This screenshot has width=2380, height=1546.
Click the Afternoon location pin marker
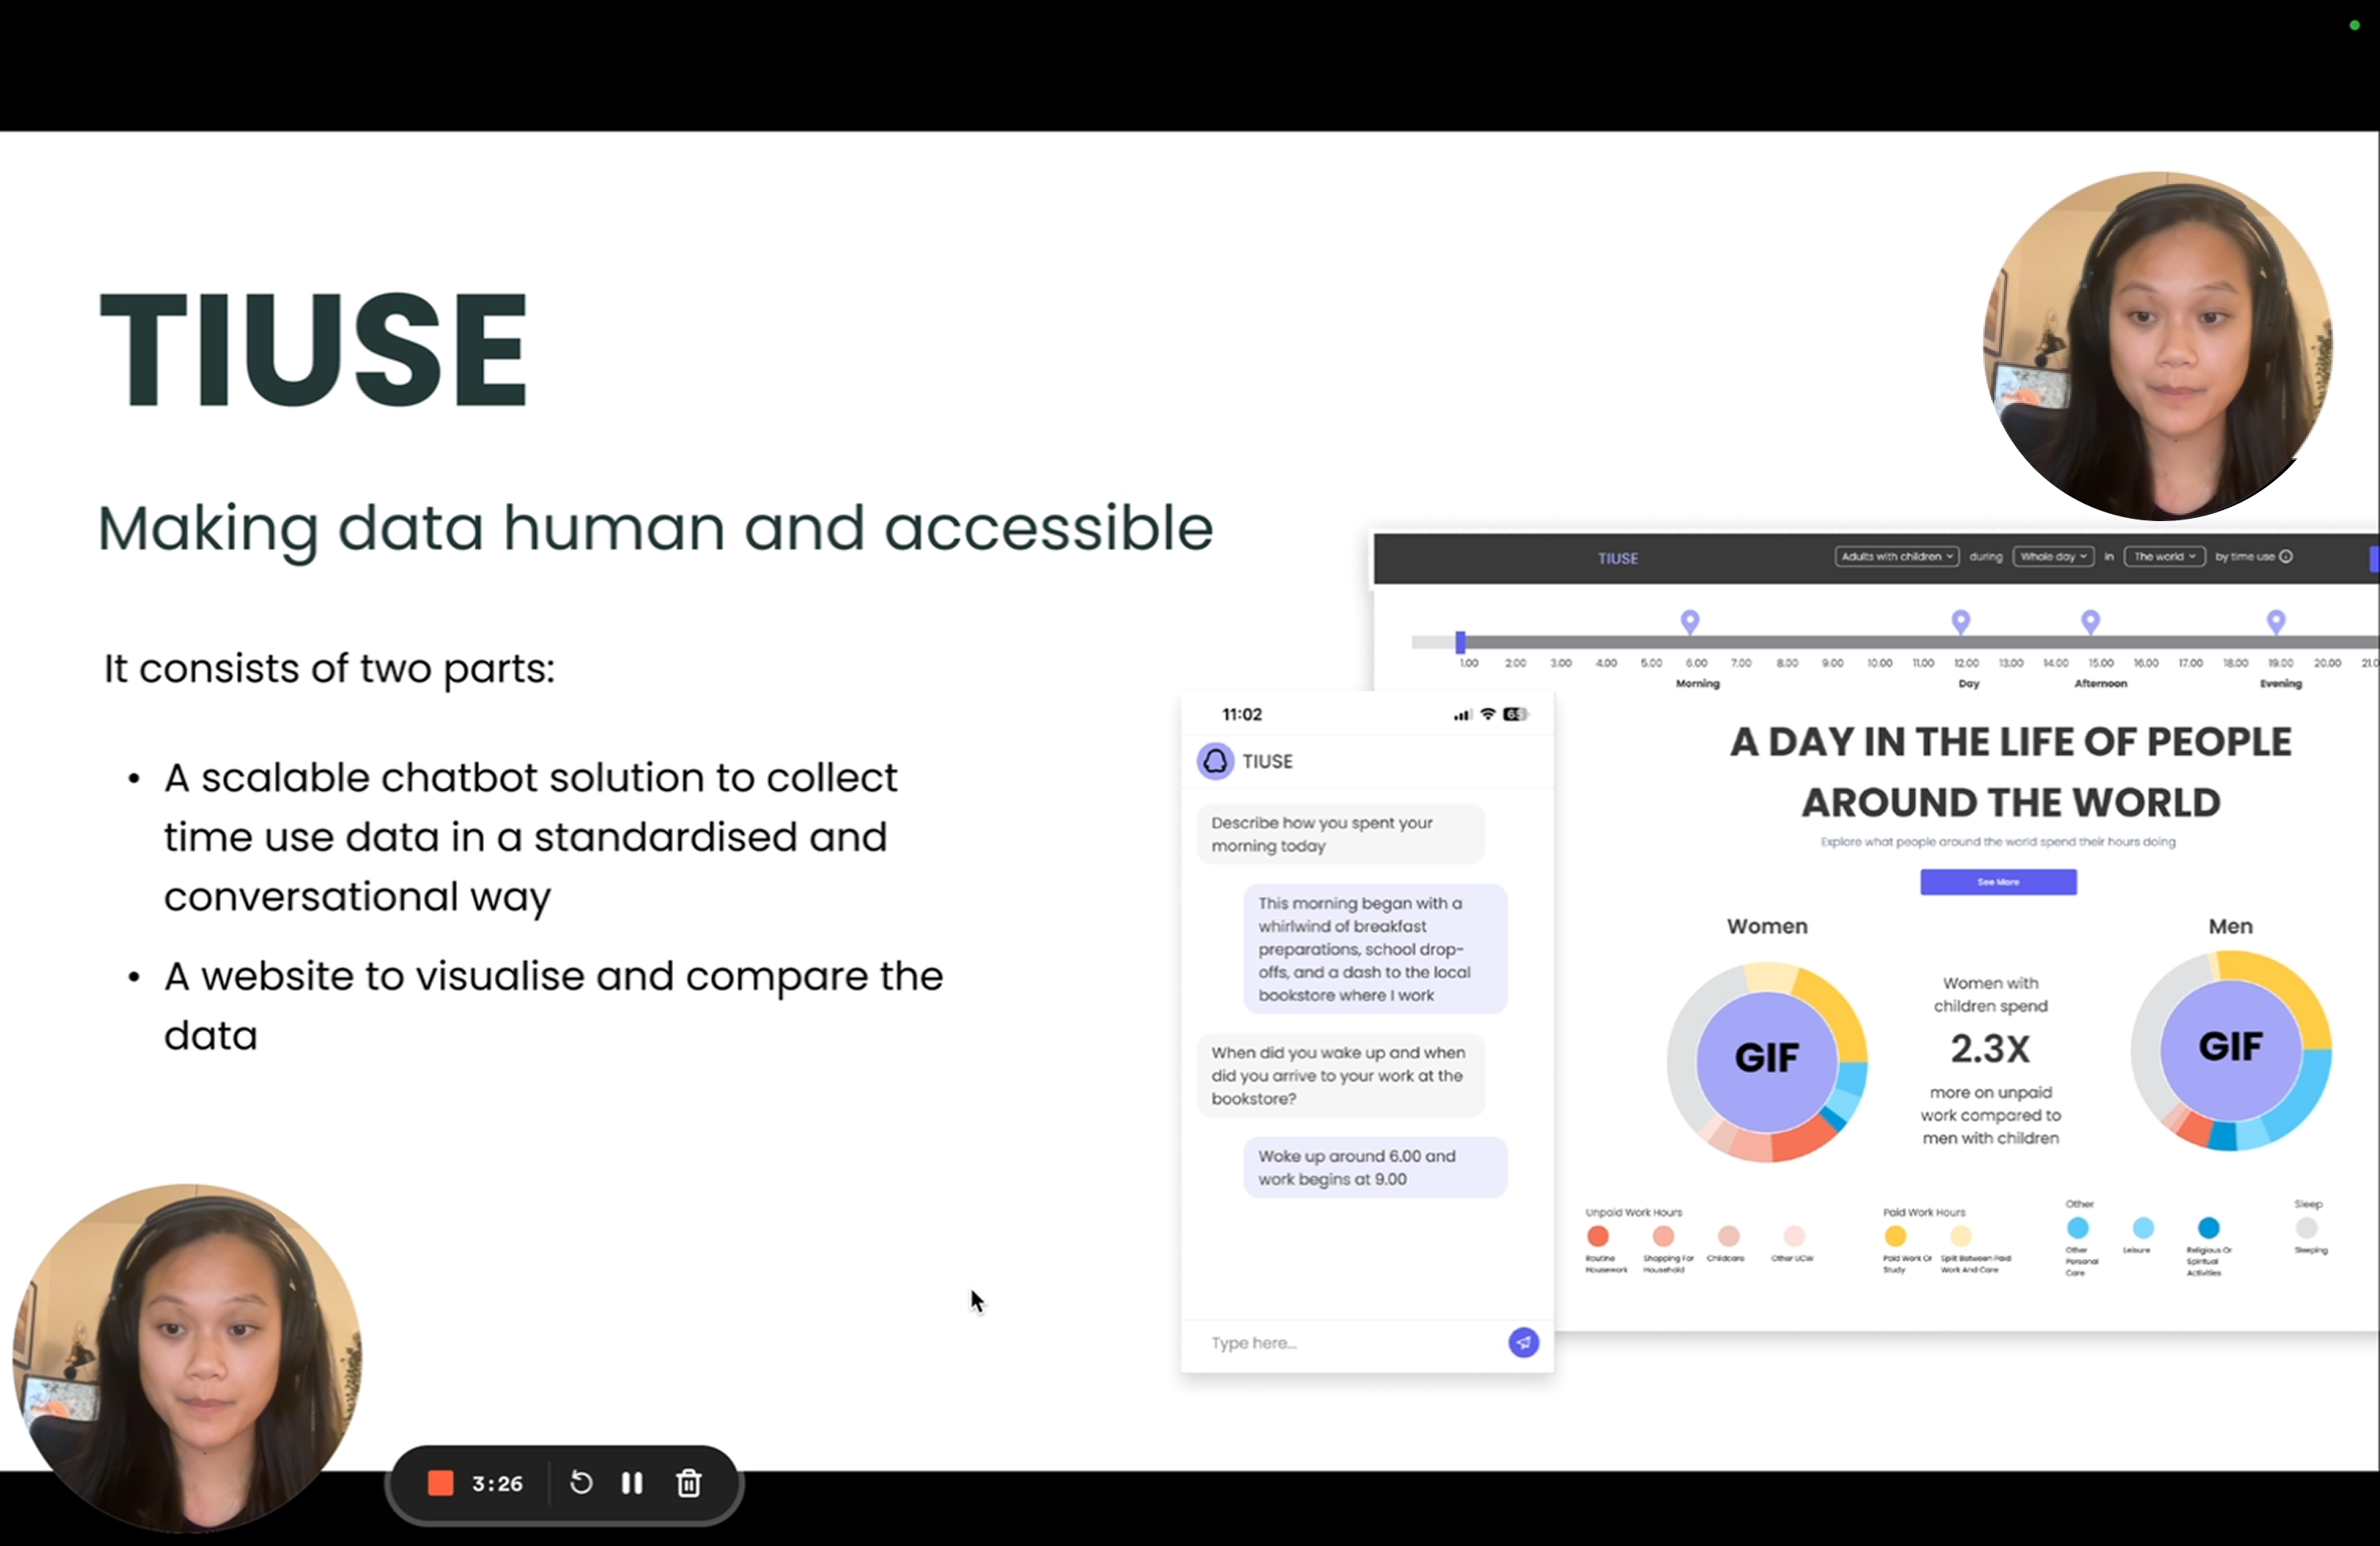2090,622
